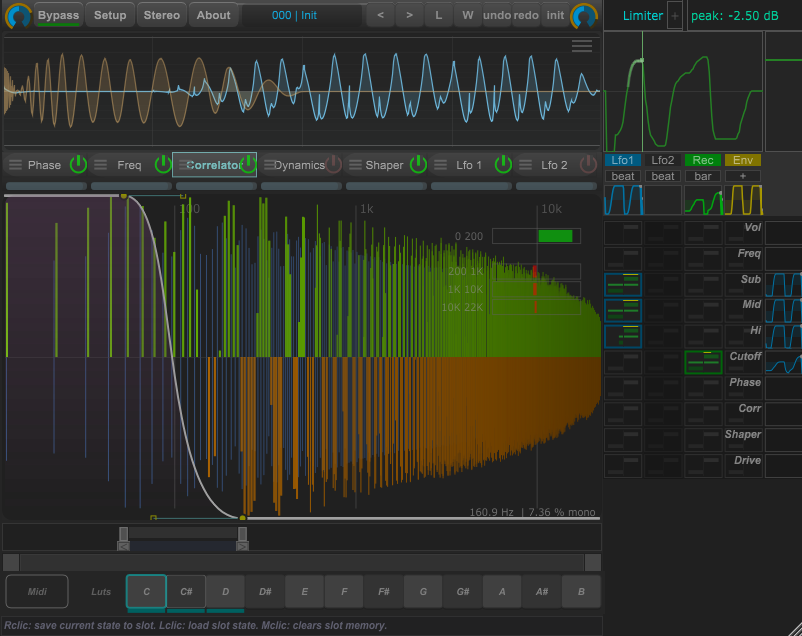Image resolution: width=802 pixels, height=636 pixels.
Task: Select the Correlator module tab
Action: [x=215, y=165]
